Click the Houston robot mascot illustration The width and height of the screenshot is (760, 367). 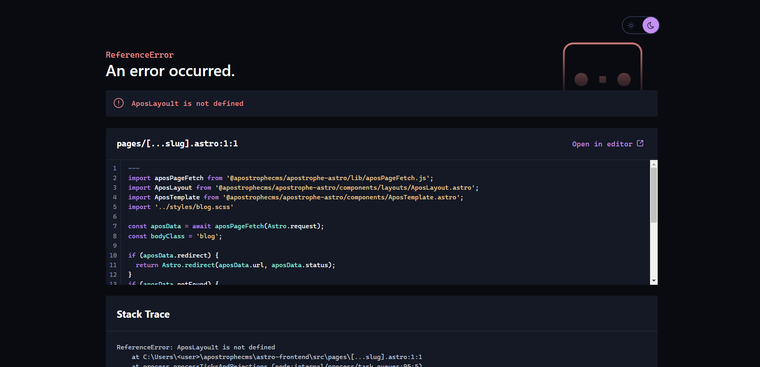click(x=602, y=66)
